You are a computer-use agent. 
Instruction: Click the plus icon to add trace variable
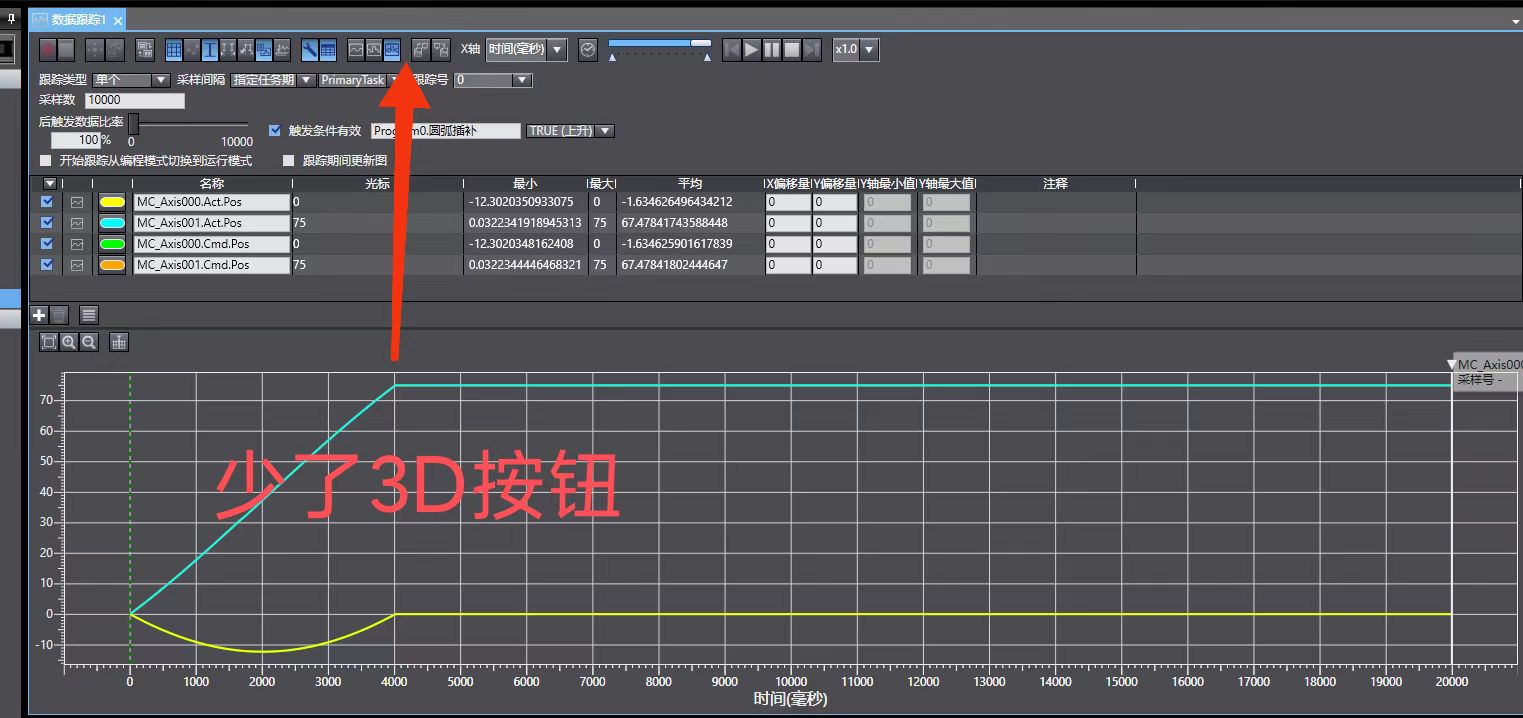click(40, 315)
